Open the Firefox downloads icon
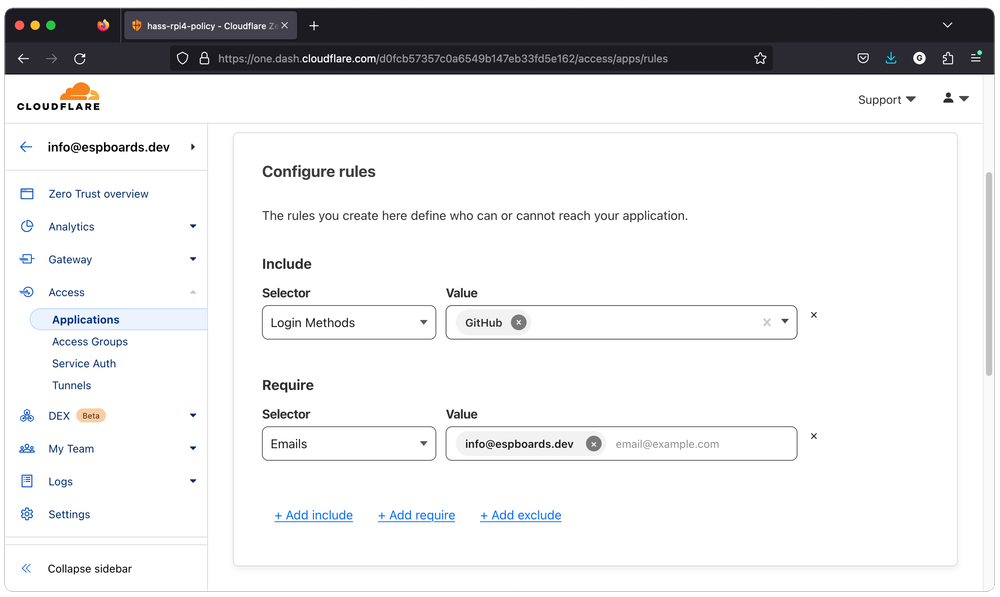The height and width of the screenshot is (597, 1000). tap(891, 59)
